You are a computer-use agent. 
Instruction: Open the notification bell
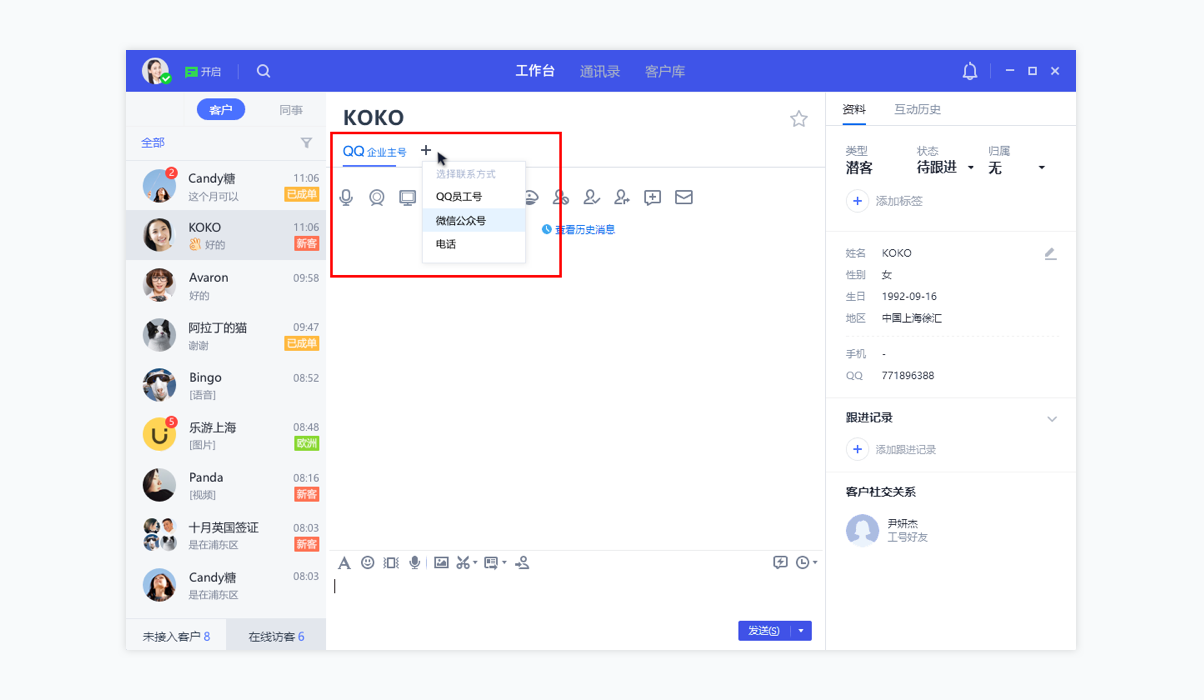click(x=970, y=71)
